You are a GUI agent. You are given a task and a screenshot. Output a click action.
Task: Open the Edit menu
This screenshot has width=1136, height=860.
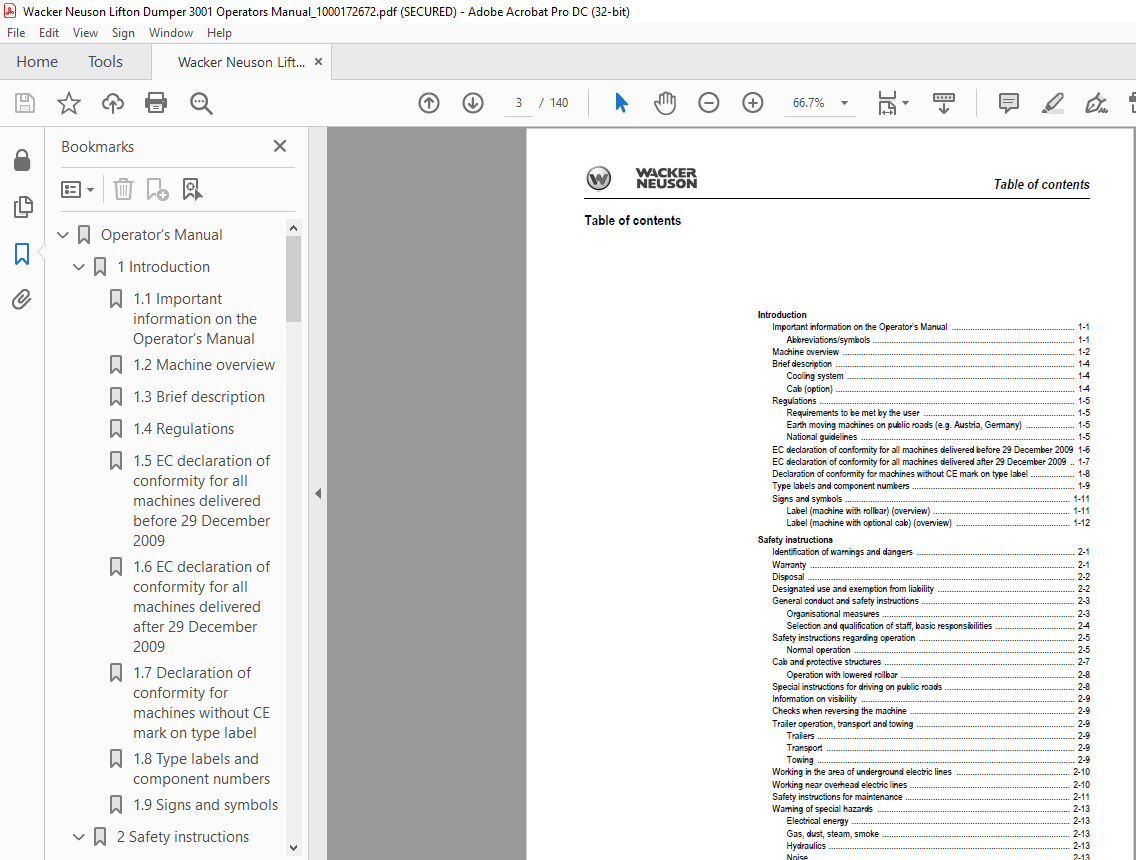pyautogui.click(x=49, y=33)
